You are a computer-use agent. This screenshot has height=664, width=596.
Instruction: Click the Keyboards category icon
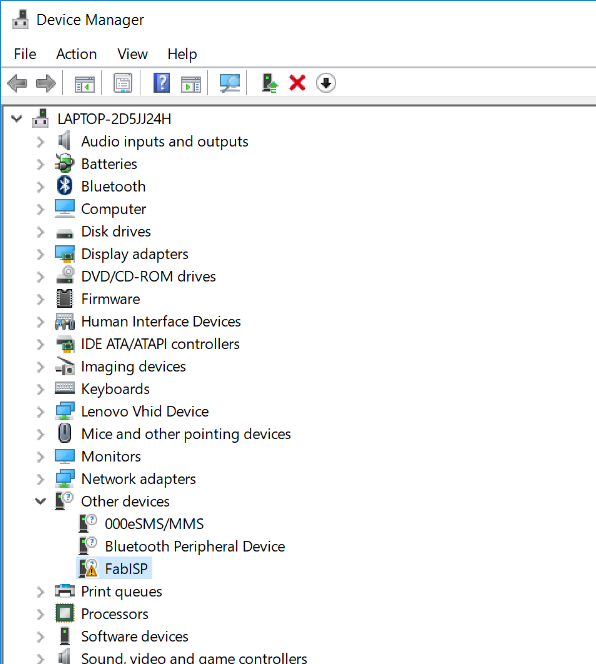coord(65,388)
